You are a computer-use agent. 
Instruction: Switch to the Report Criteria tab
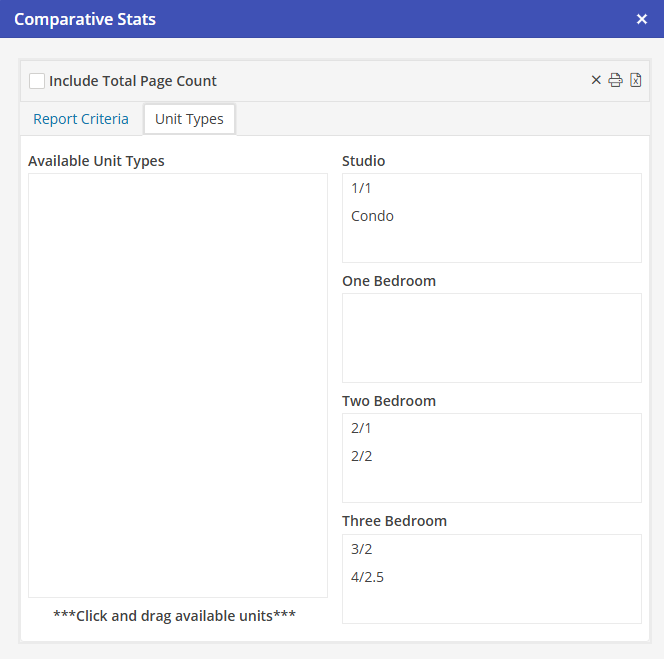point(81,119)
